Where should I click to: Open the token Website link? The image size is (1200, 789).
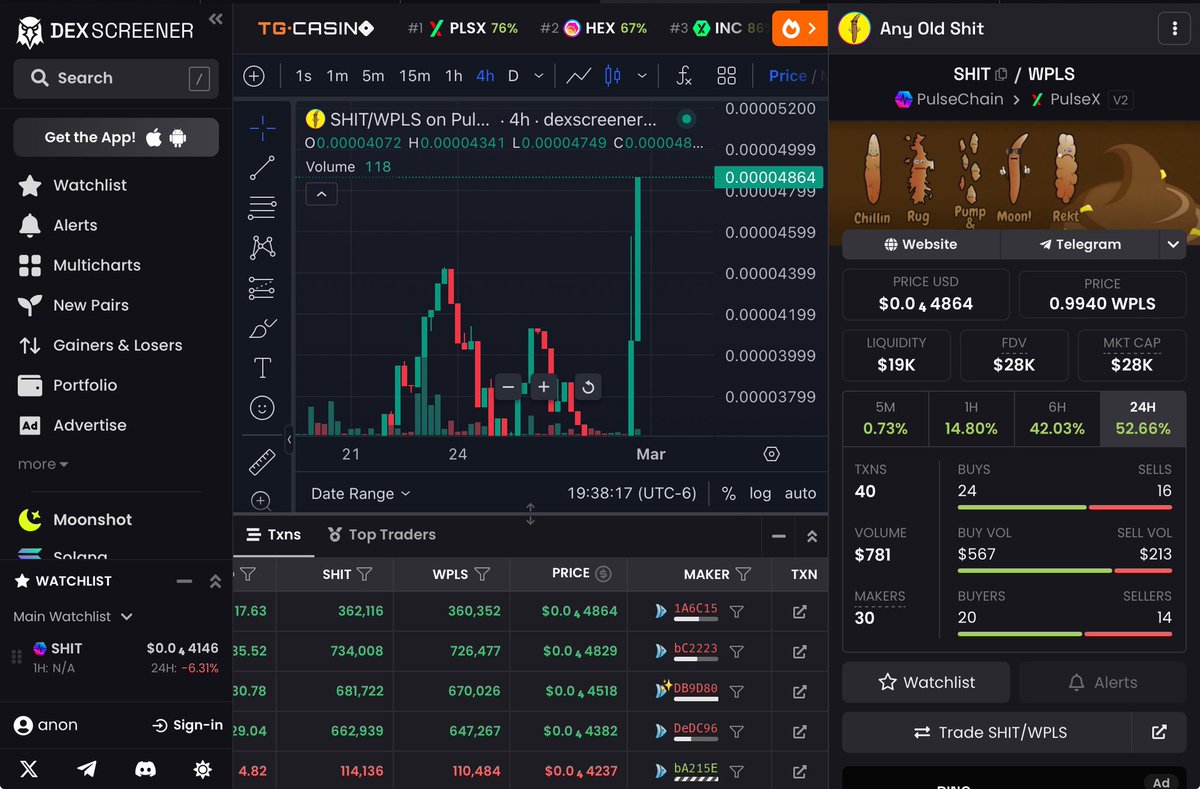[921, 244]
